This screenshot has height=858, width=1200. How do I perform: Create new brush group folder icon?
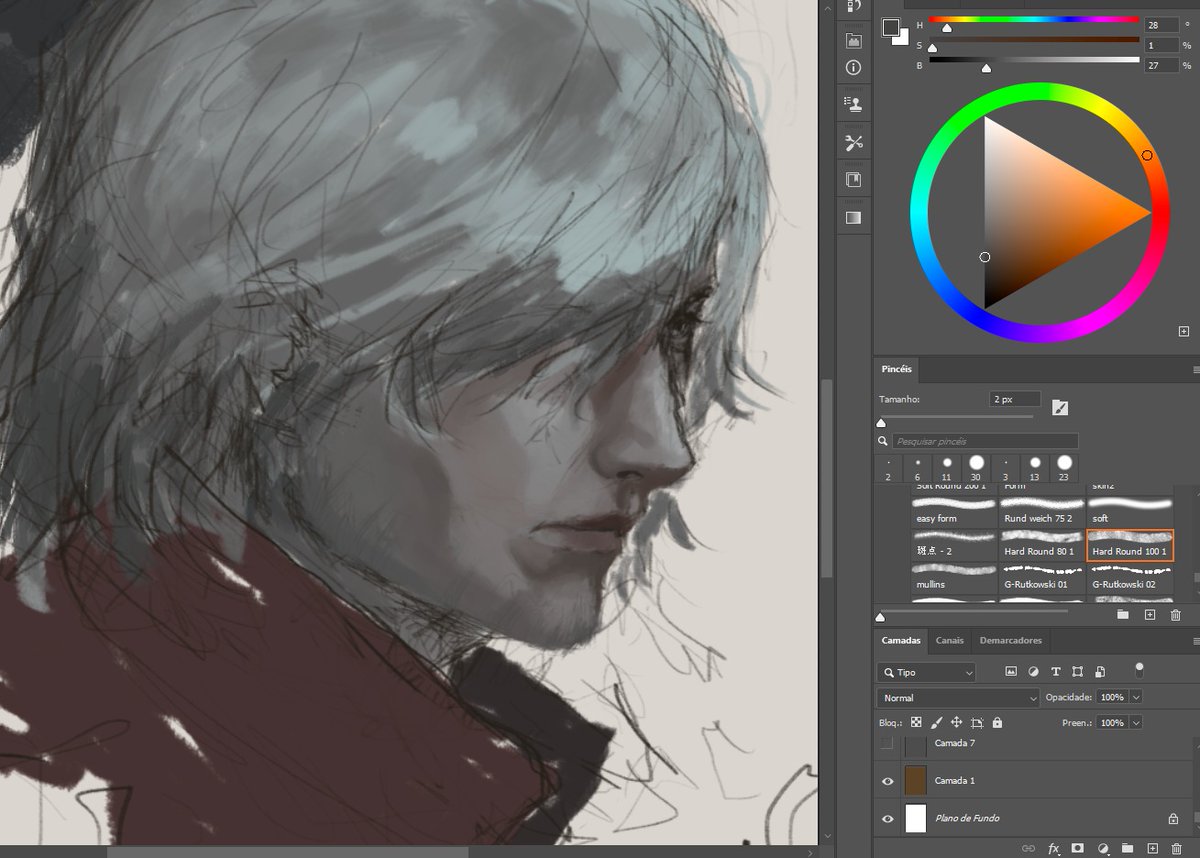pos(1122,614)
